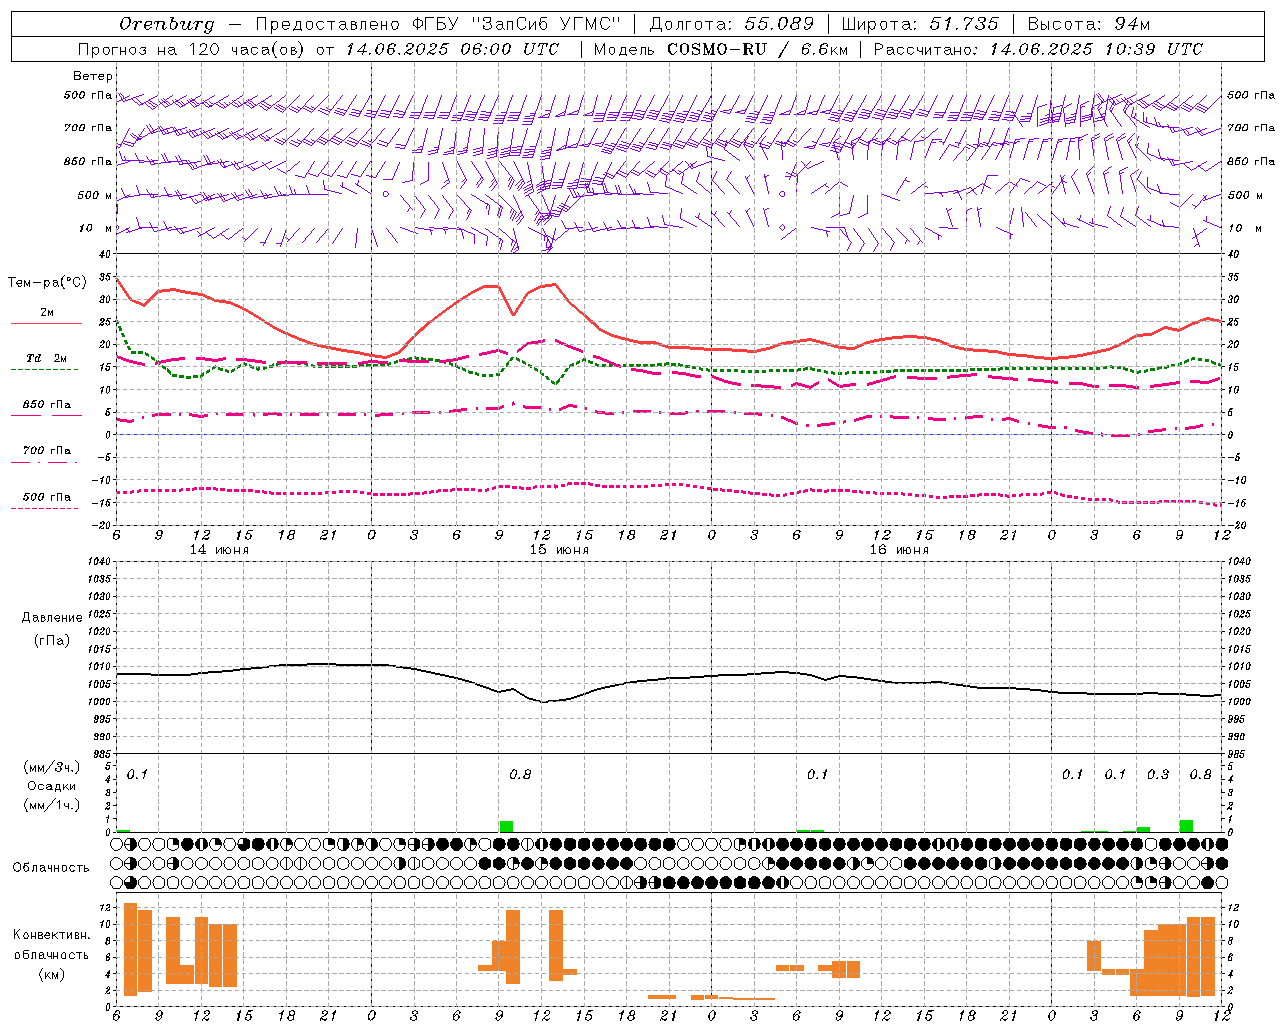1280x1024 pixels.
Task: Click the '15 июня' date label
Action: (559, 550)
